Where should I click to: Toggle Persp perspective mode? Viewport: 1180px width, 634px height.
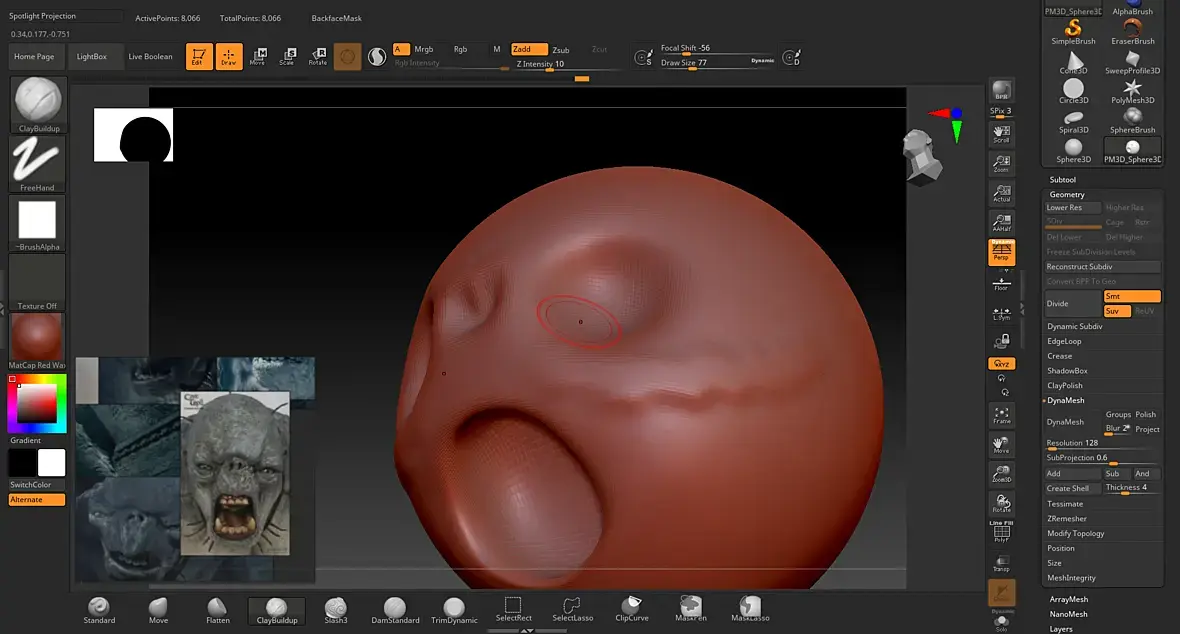(x=1001, y=252)
